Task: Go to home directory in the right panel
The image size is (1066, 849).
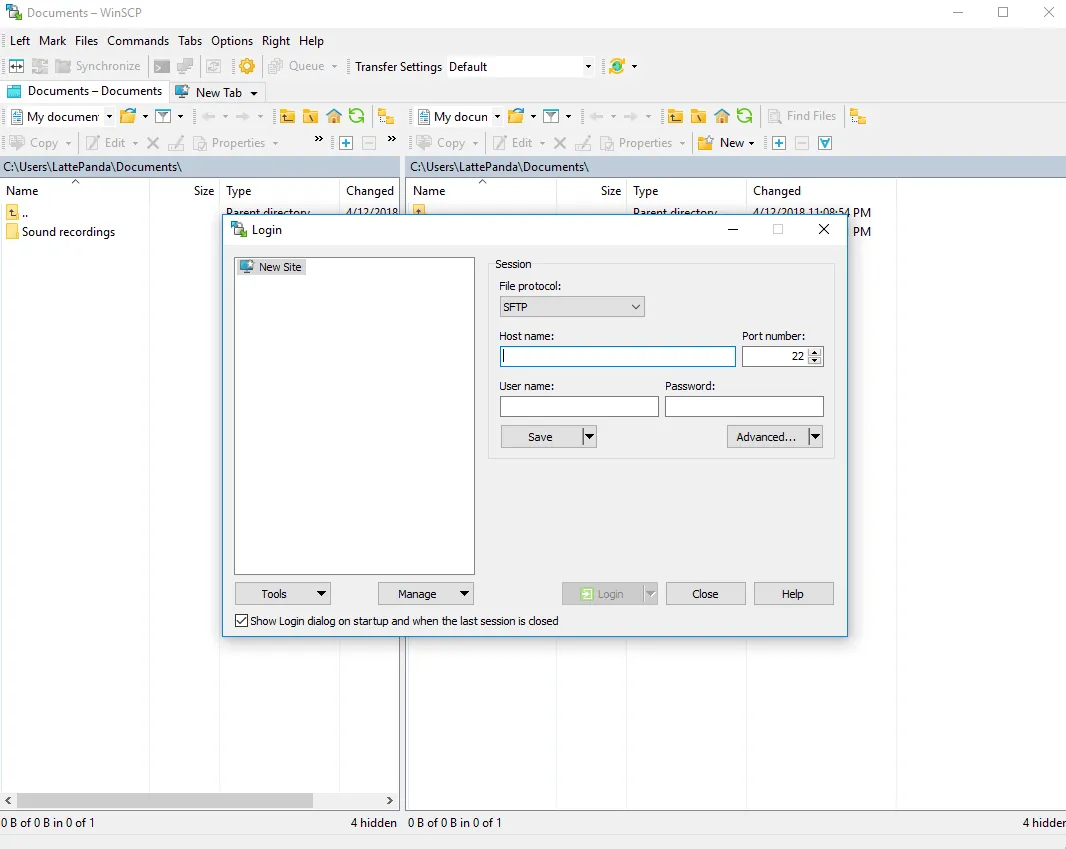Action: pyautogui.click(x=722, y=116)
